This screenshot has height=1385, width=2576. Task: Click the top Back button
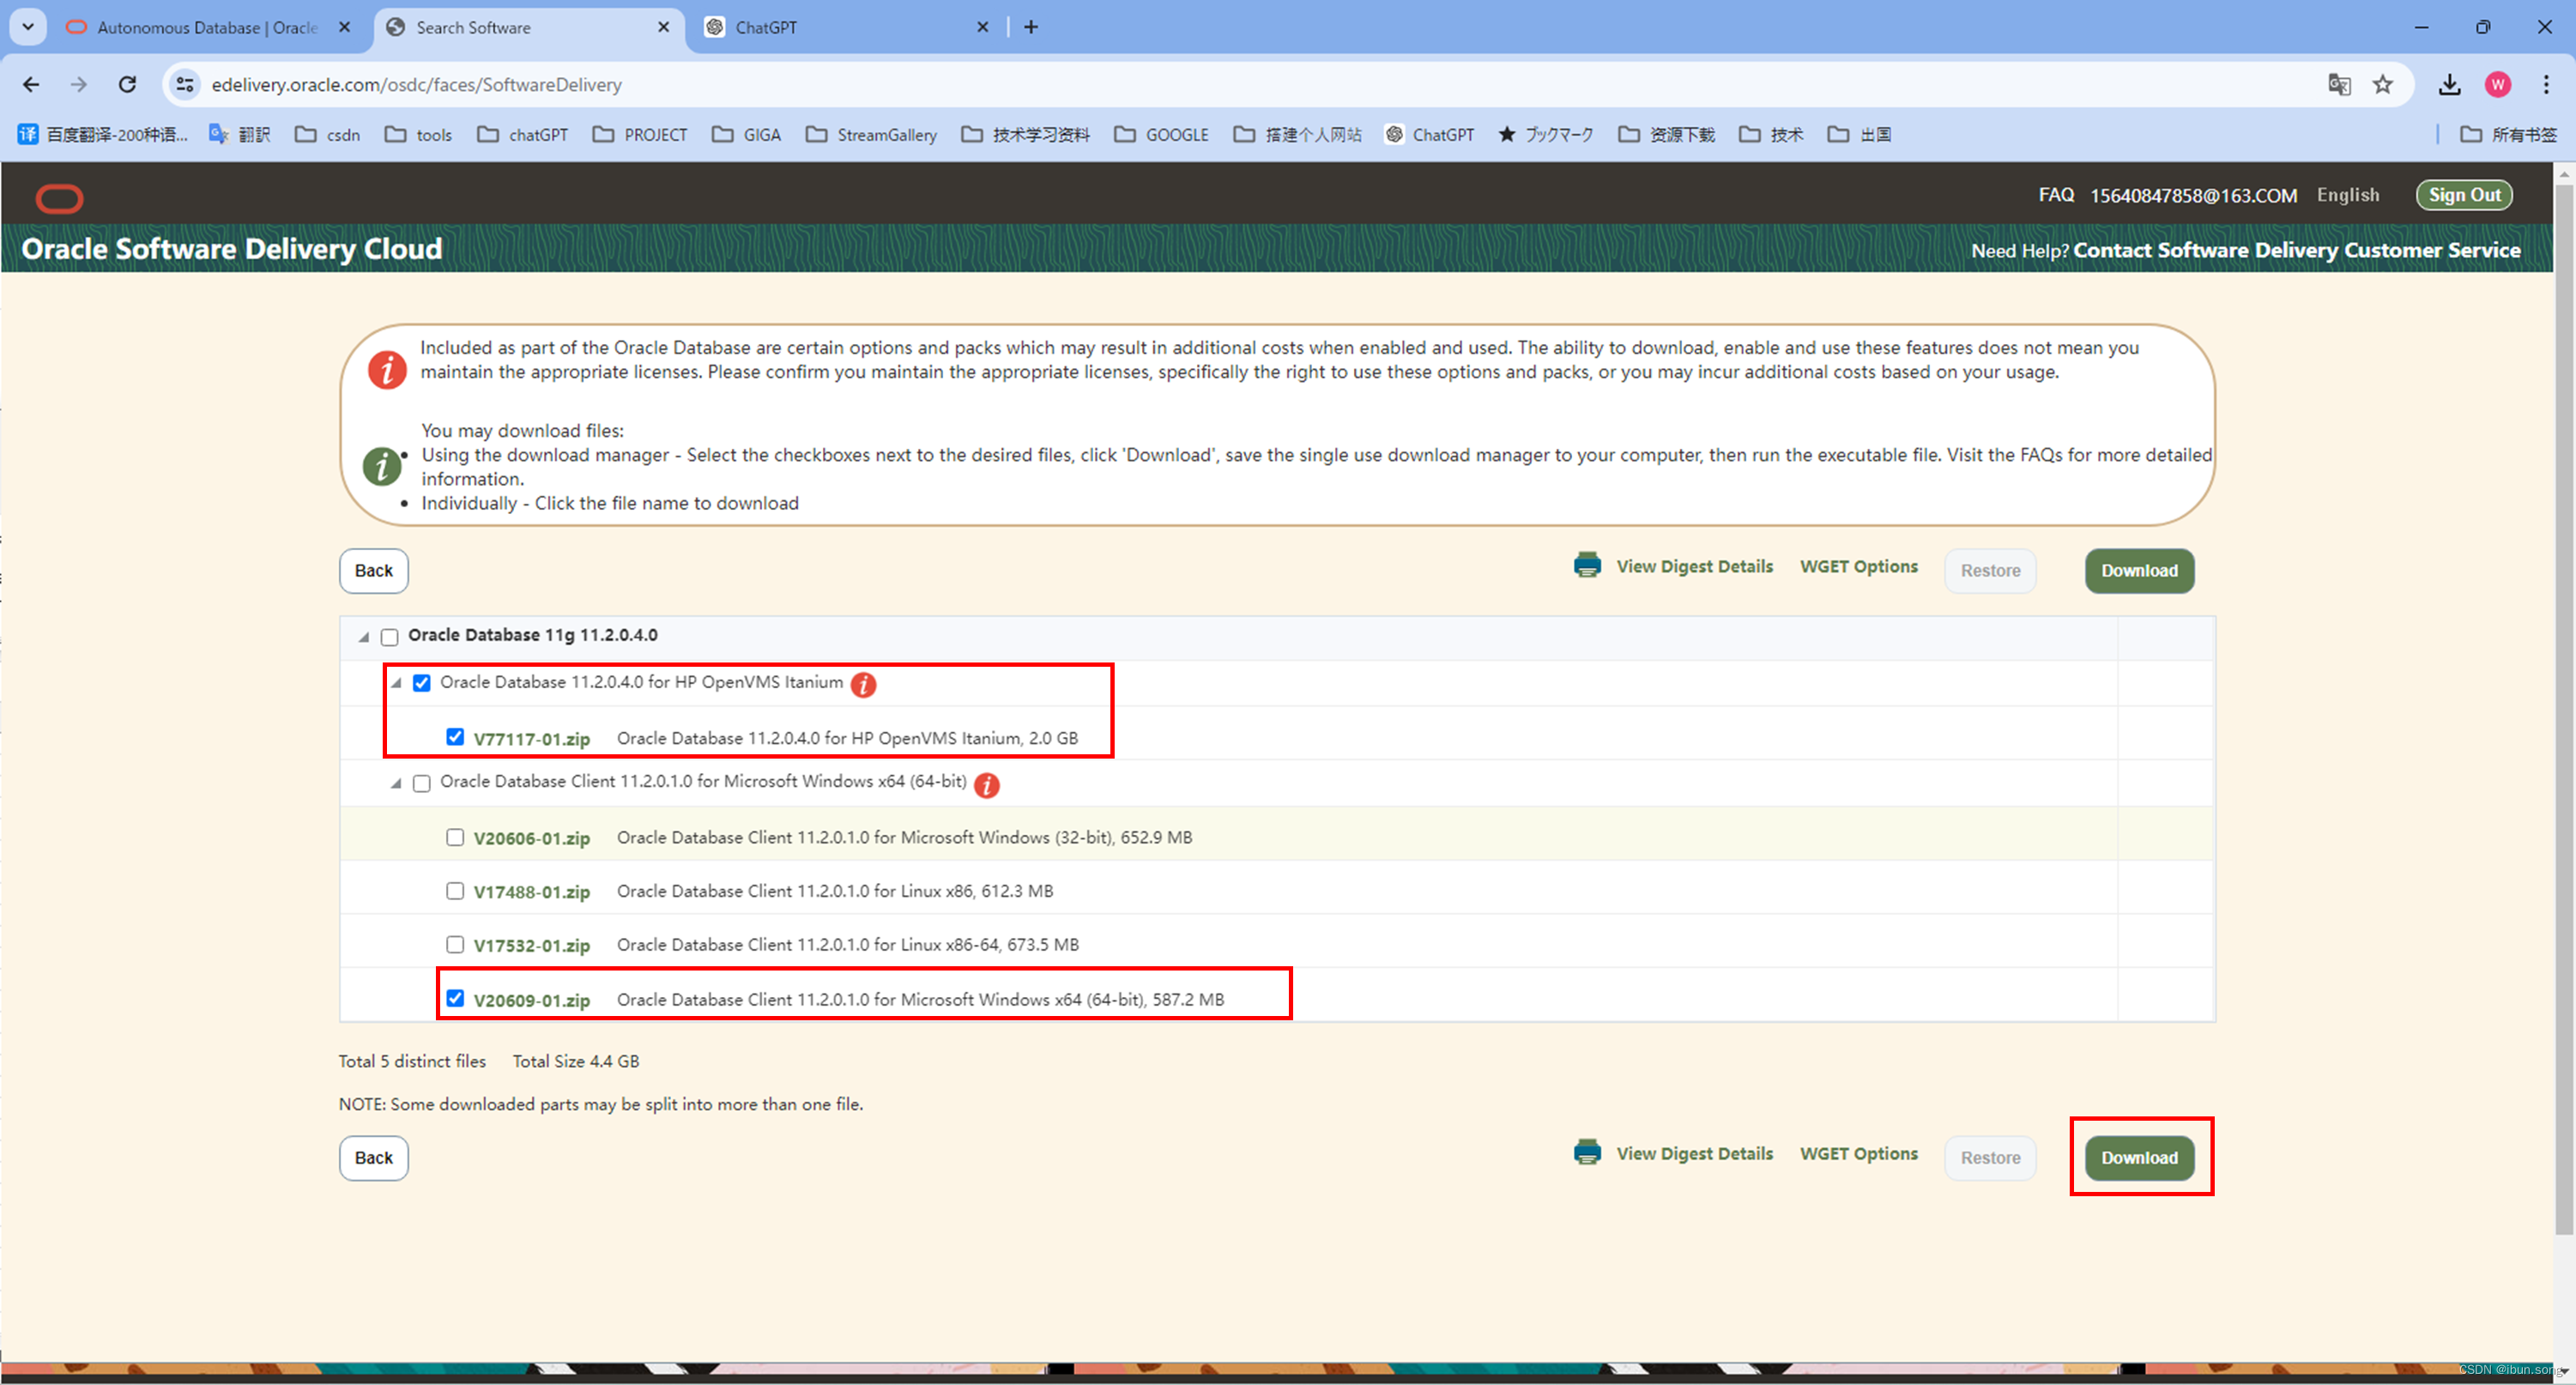(x=374, y=571)
